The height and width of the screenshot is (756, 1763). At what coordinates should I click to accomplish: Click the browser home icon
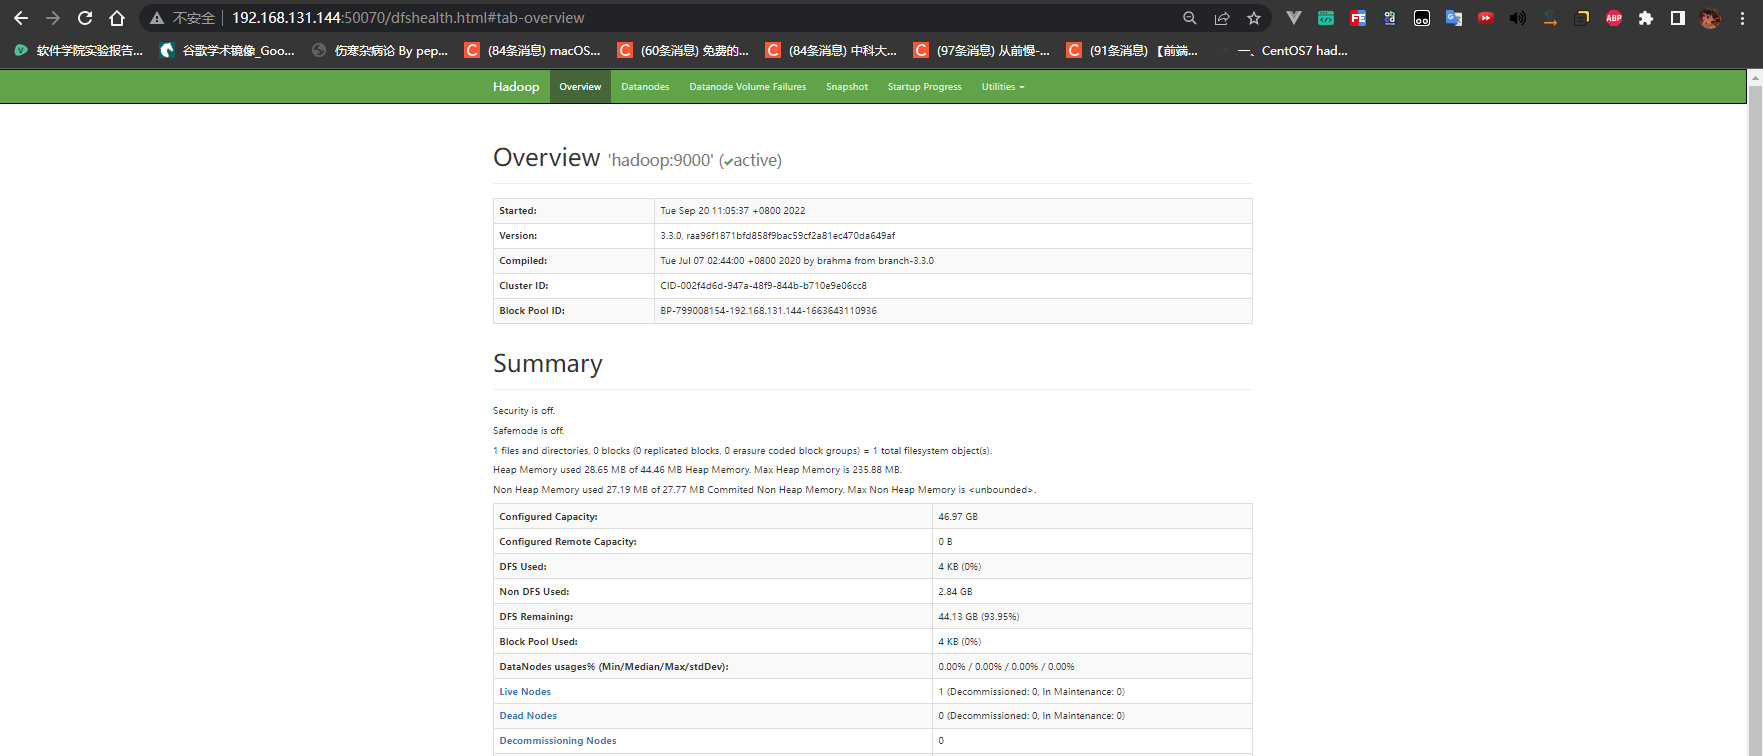click(x=117, y=18)
